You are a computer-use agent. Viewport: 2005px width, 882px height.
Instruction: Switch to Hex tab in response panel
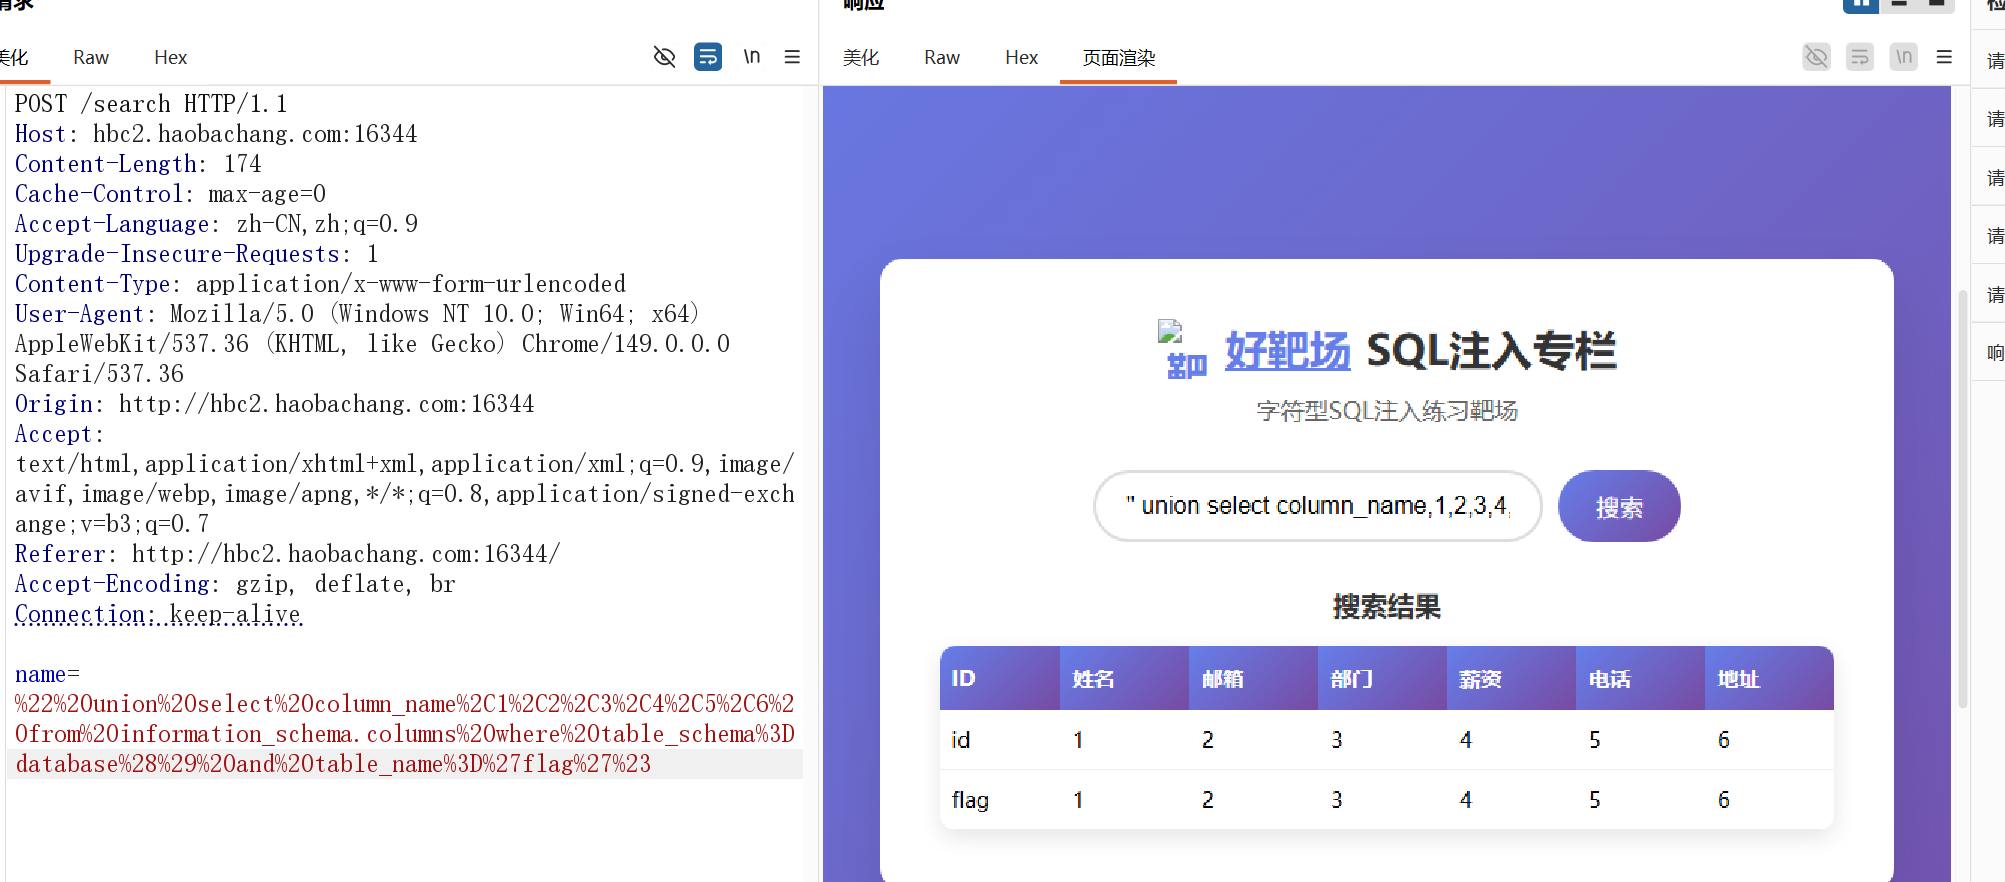coord(1022,58)
